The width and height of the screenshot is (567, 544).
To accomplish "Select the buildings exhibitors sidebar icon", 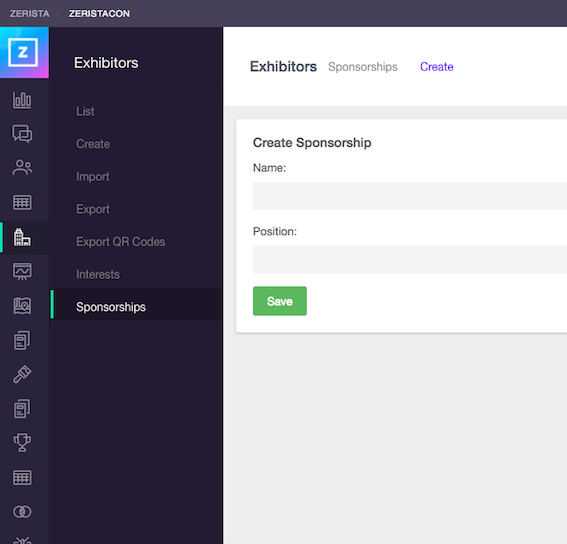I will click(x=22, y=237).
